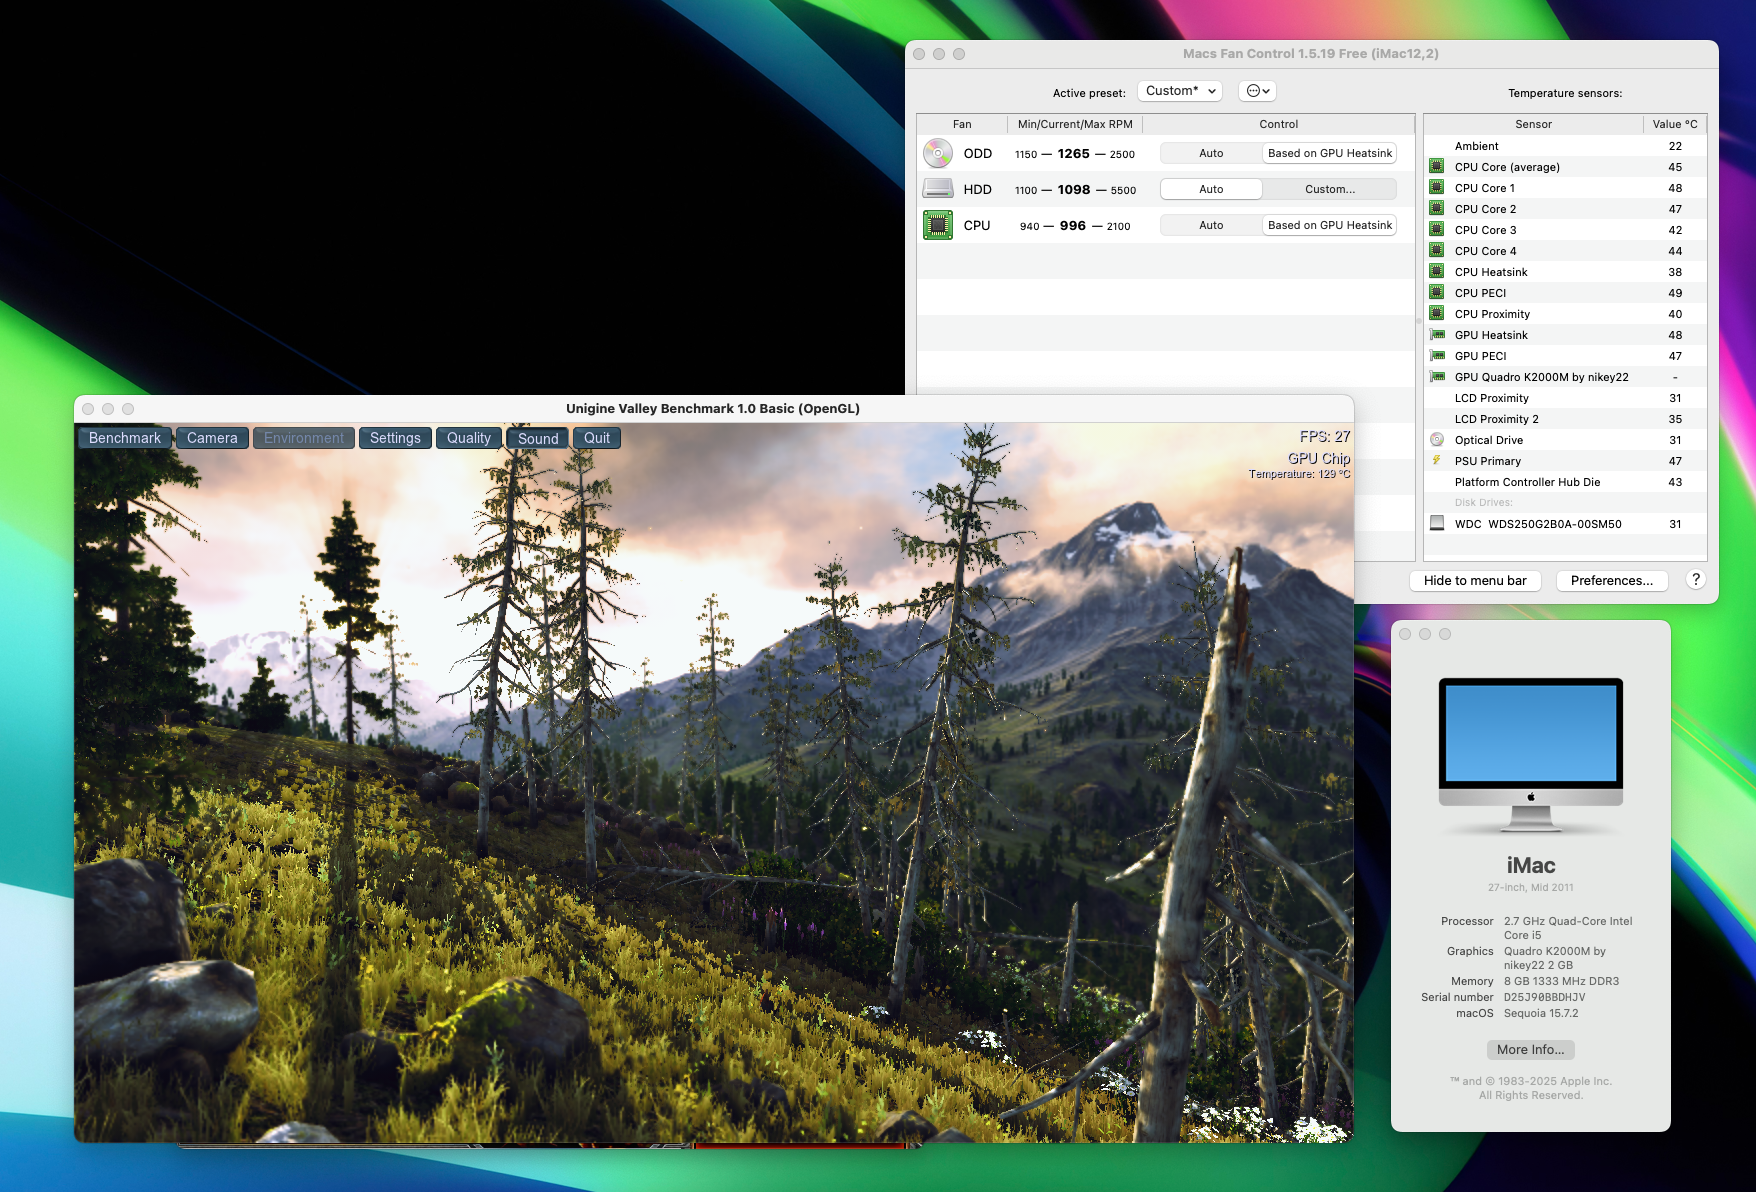Click Quit in Valley Benchmark
Screen dimensions: 1756x1192
[x=597, y=438]
